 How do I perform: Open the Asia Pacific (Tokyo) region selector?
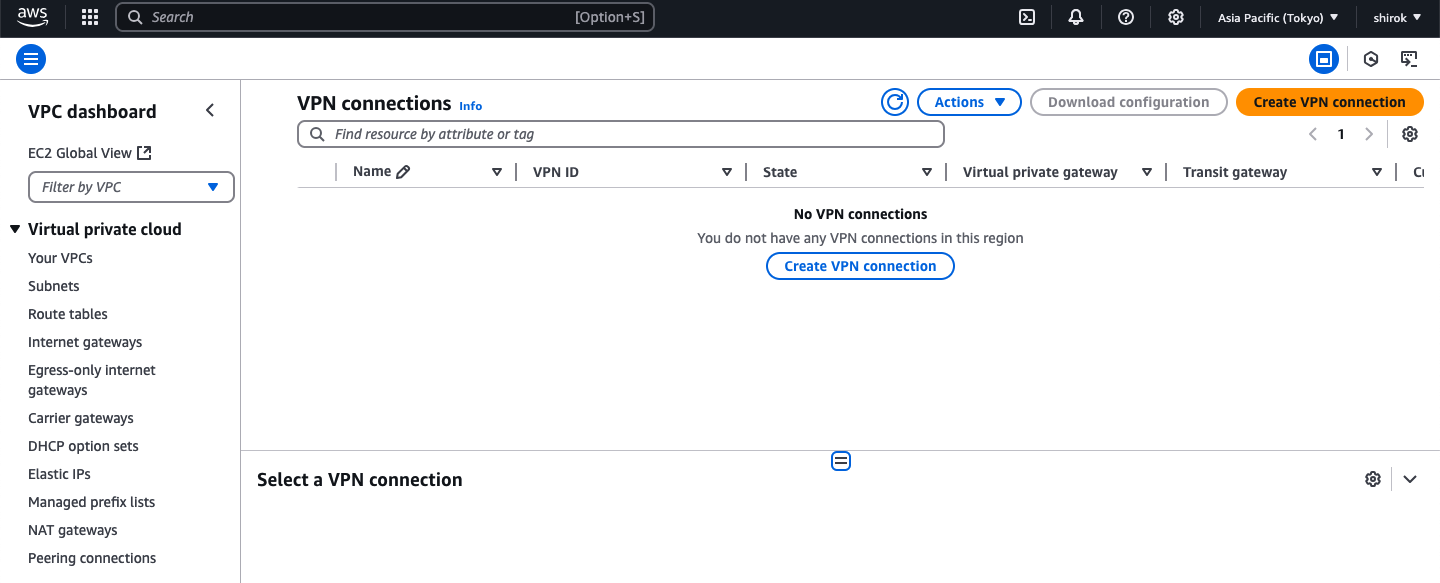[x=1278, y=17]
